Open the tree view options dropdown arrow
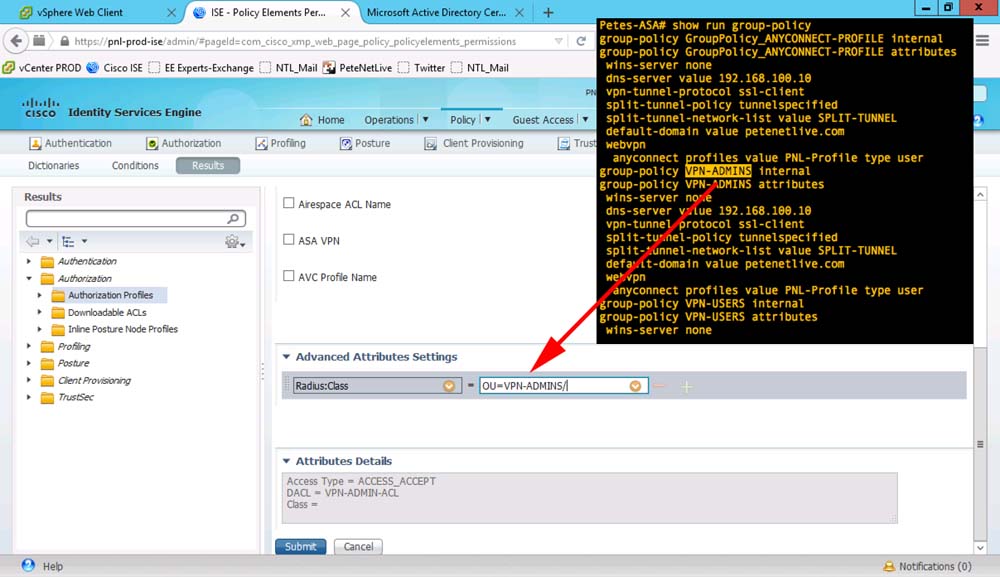This screenshot has height=577, width=1000. (x=84, y=242)
